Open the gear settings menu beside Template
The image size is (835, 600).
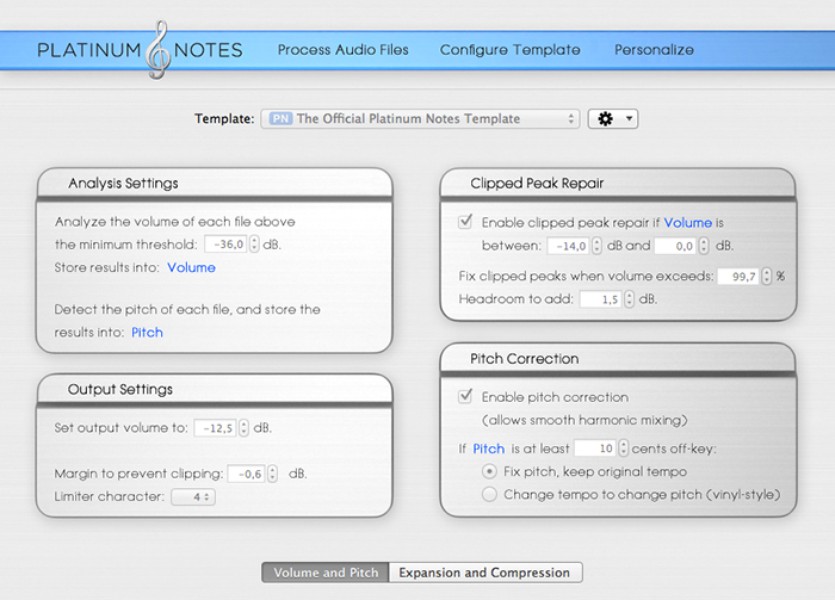pos(612,119)
